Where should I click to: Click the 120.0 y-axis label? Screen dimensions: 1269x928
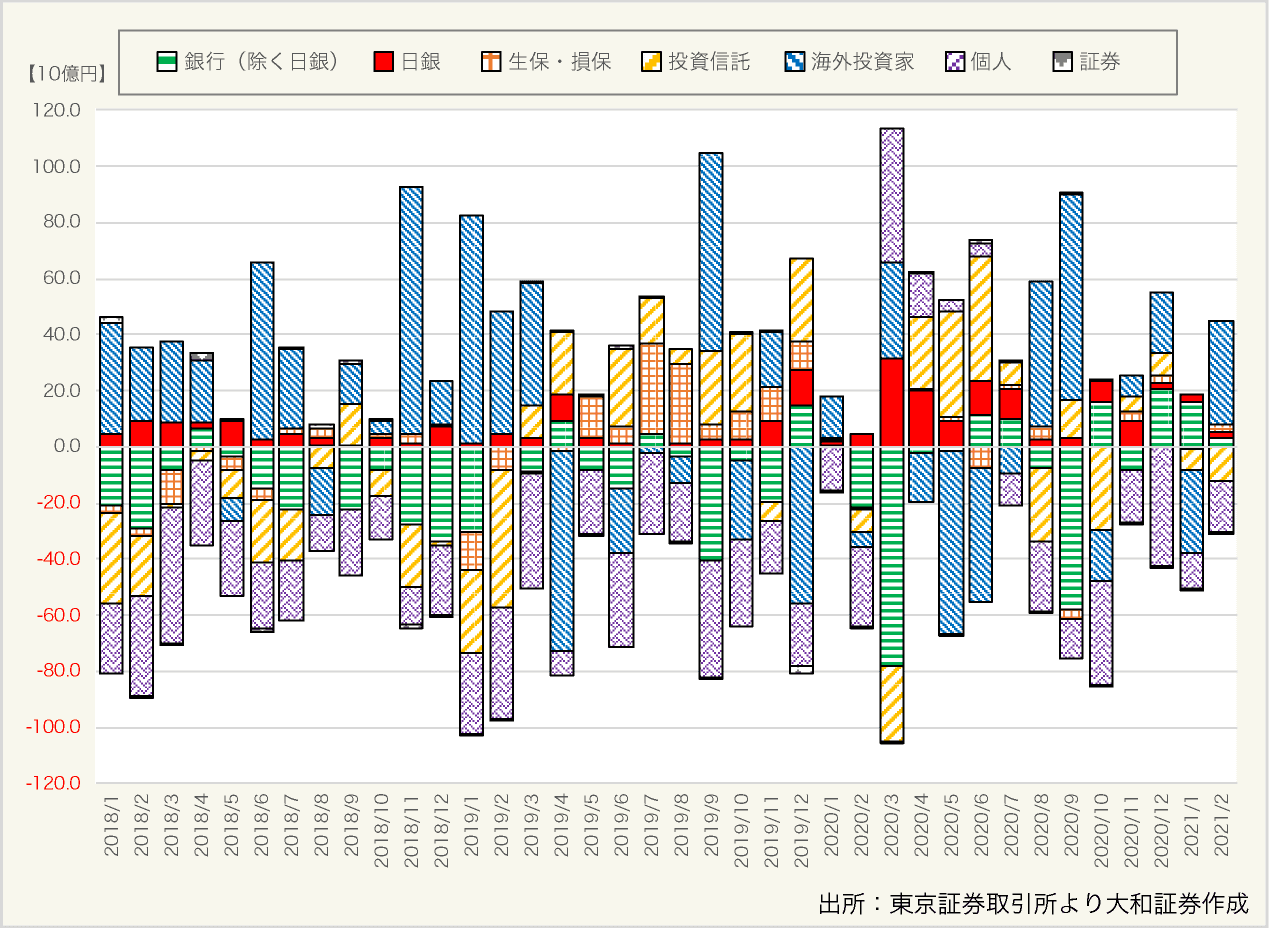point(60,110)
